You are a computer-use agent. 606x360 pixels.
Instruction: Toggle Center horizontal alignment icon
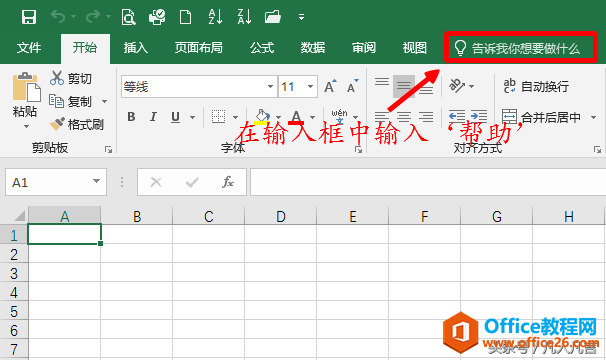point(404,117)
